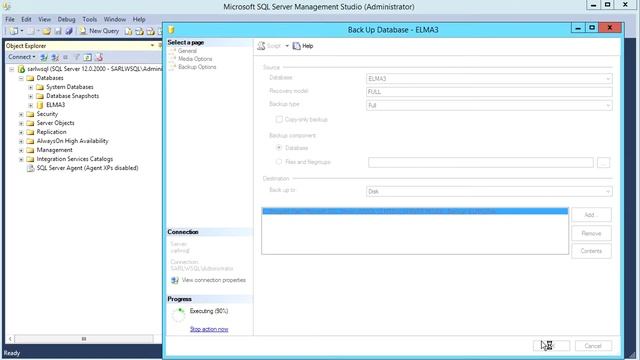Click the SQL Server Agent icon in tree
Screen dimensions: 640x360
tap(30, 168)
